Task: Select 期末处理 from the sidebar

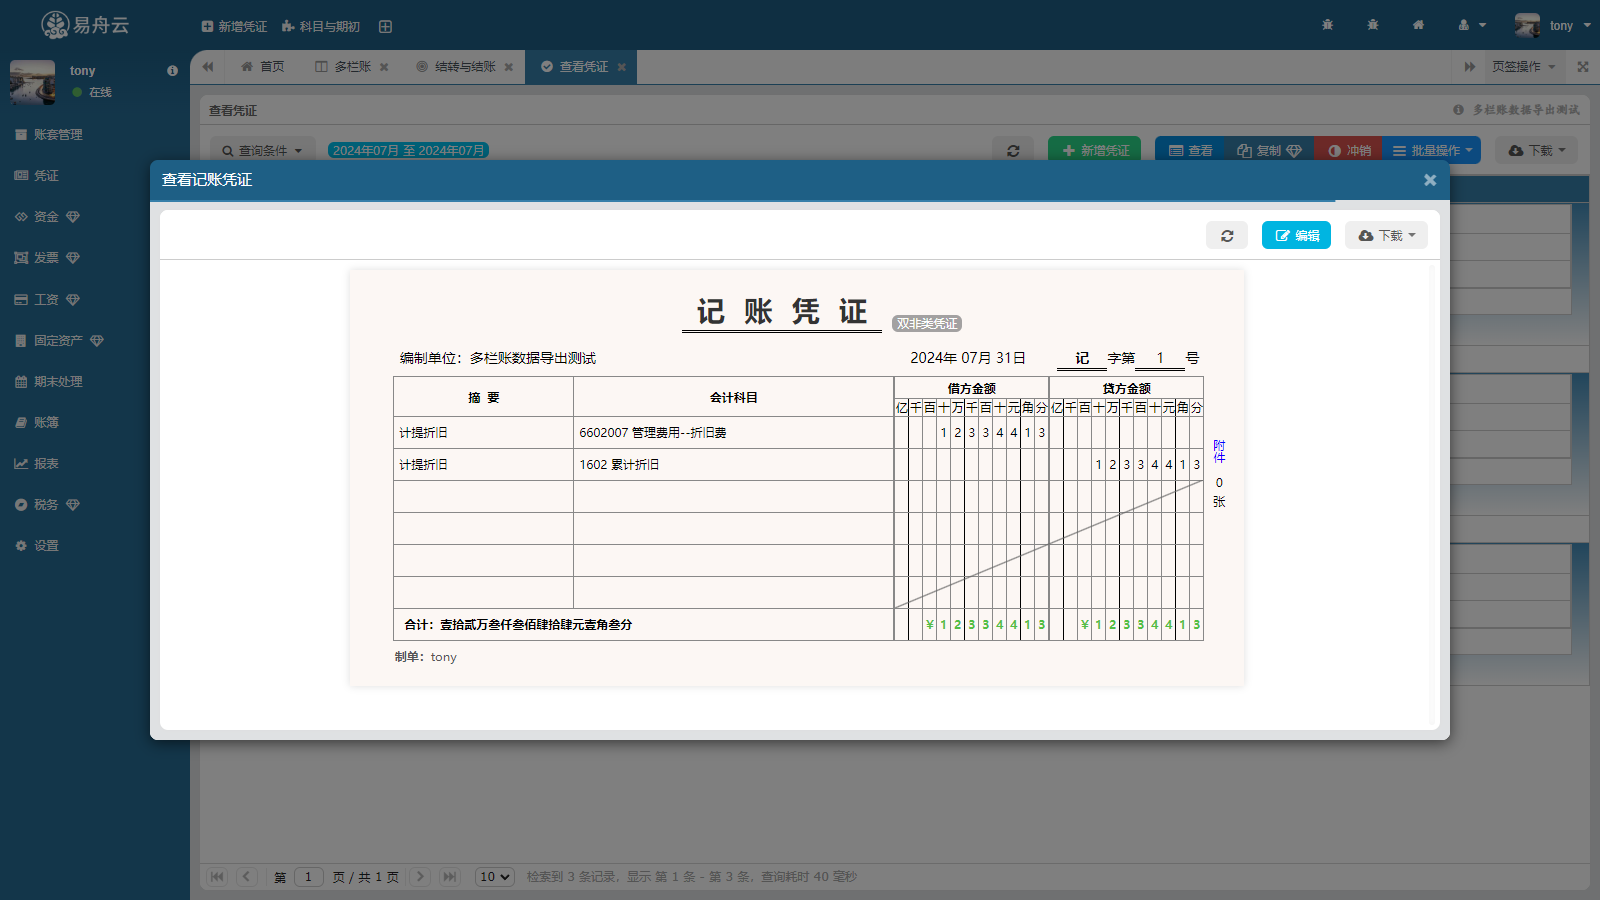Action: 58,382
